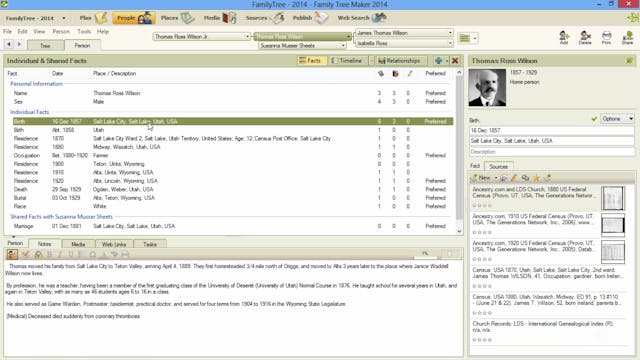Click the link chain icon in sources toolbar
640x360 pixels.
(x=525, y=178)
